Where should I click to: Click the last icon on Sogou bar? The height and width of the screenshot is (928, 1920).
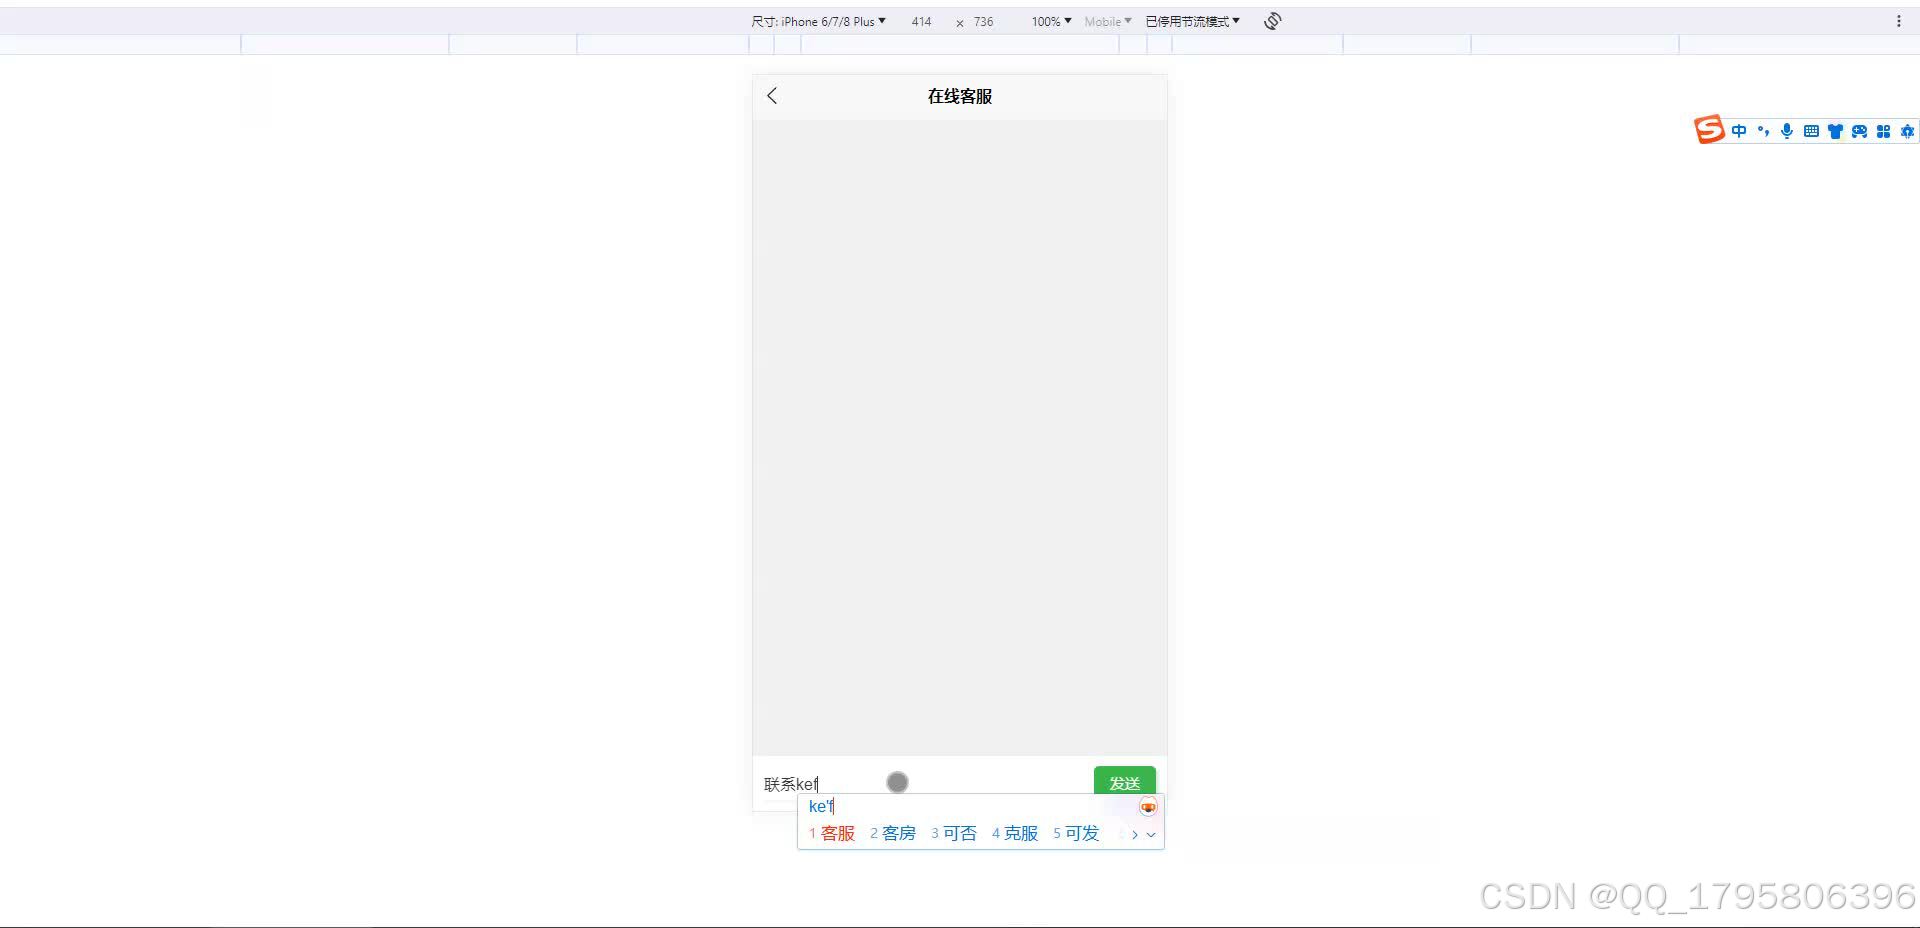pos(1907,131)
